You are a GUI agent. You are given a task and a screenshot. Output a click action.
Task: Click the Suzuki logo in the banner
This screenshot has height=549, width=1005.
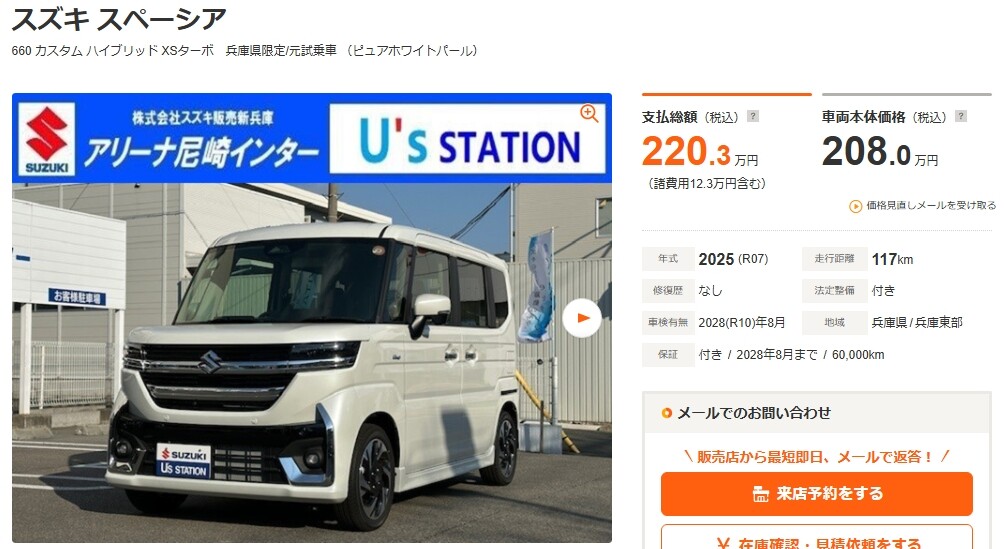[x=47, y=139]
